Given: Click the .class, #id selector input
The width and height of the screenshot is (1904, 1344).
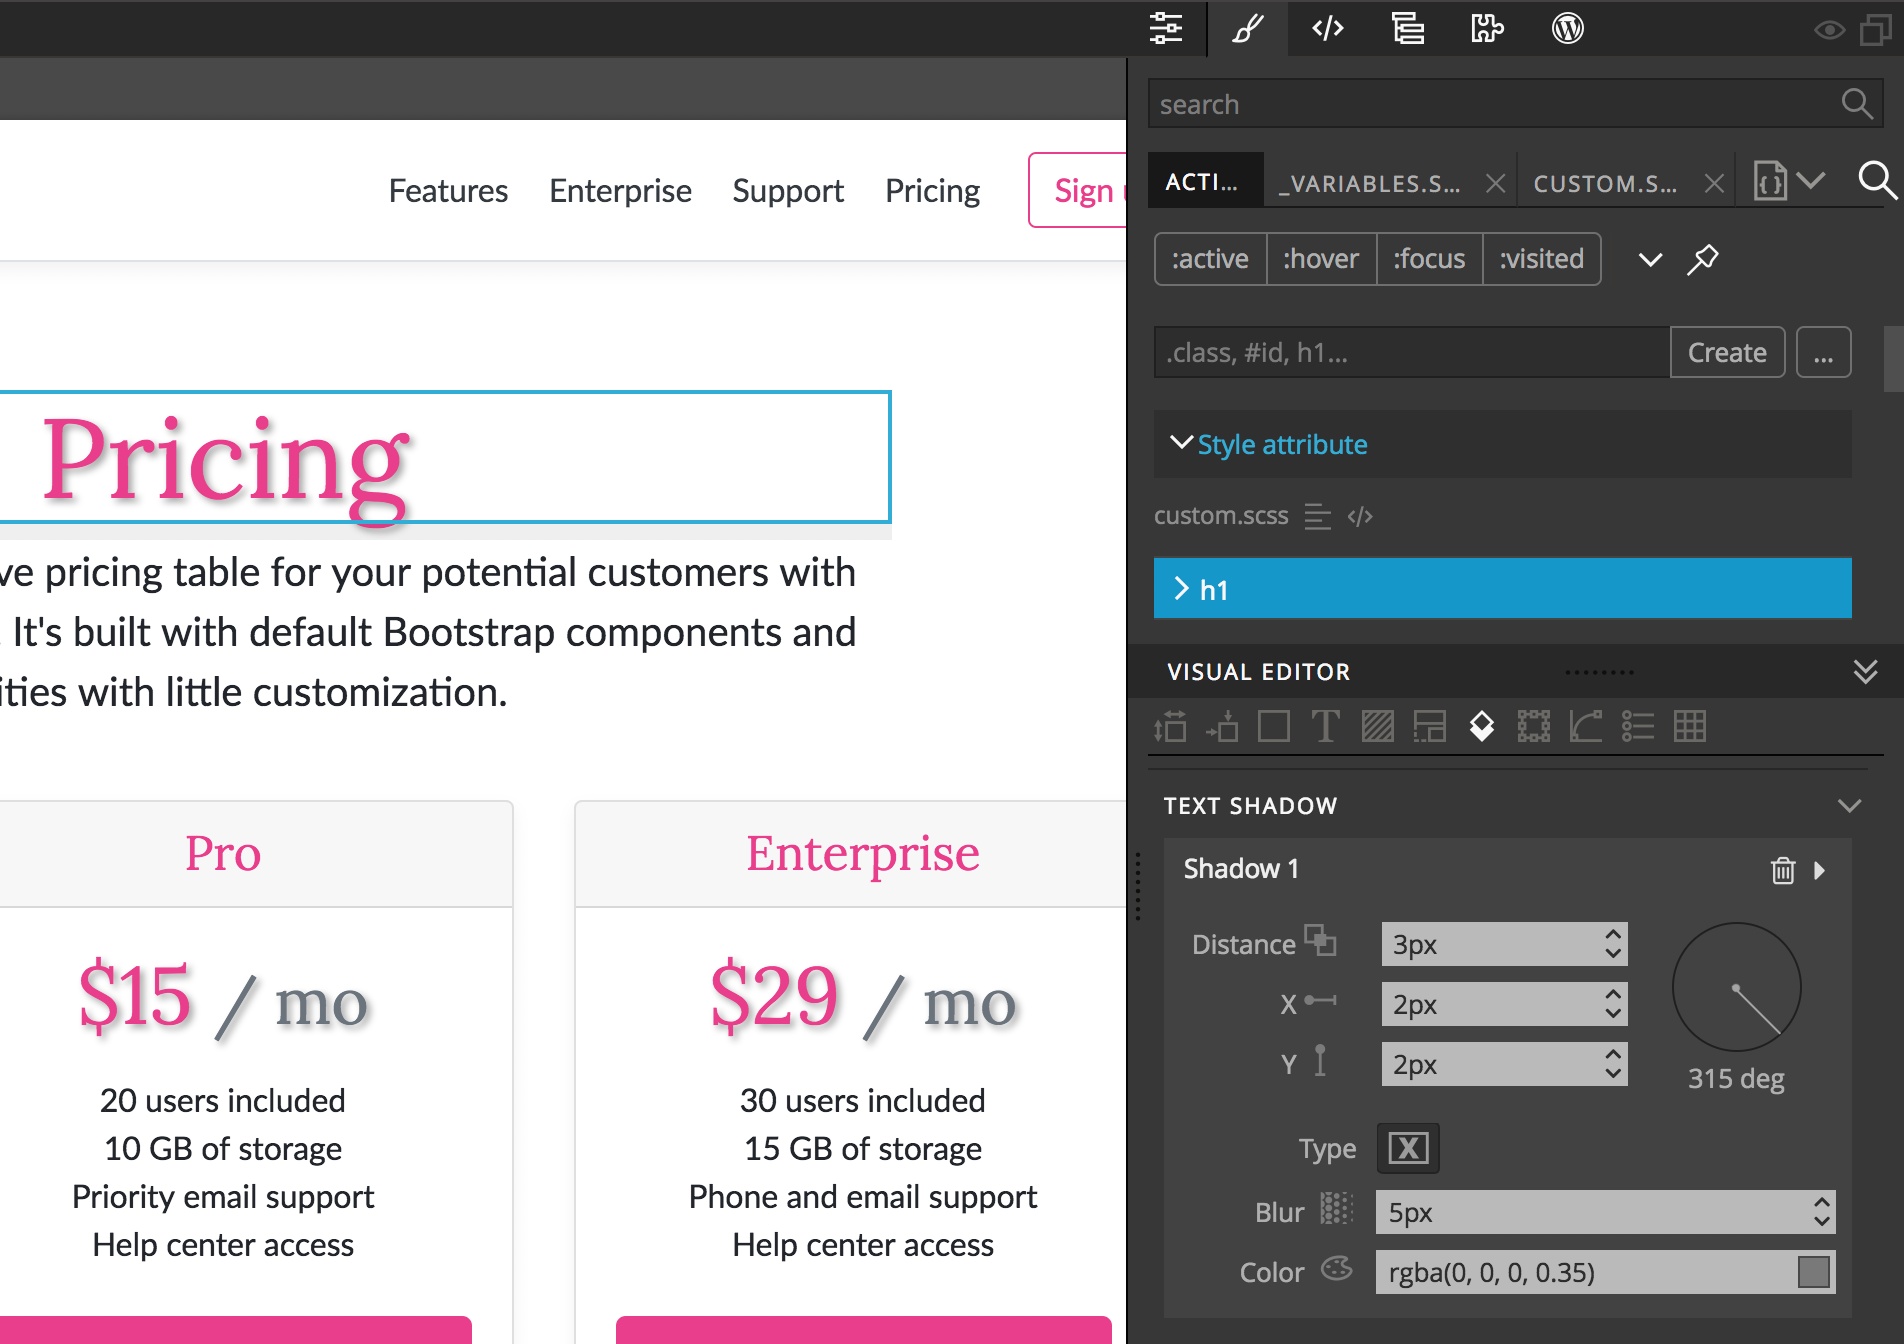Looking at the screenshot, I should pos(1411,352).
